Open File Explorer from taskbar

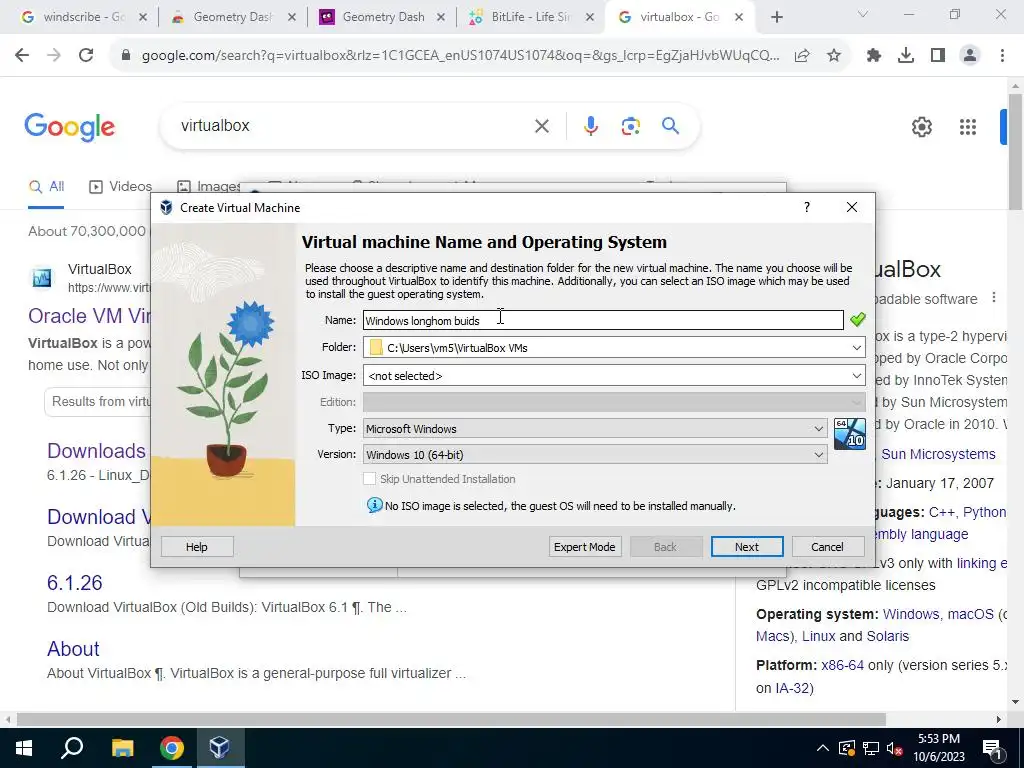(x=122, y=748)
